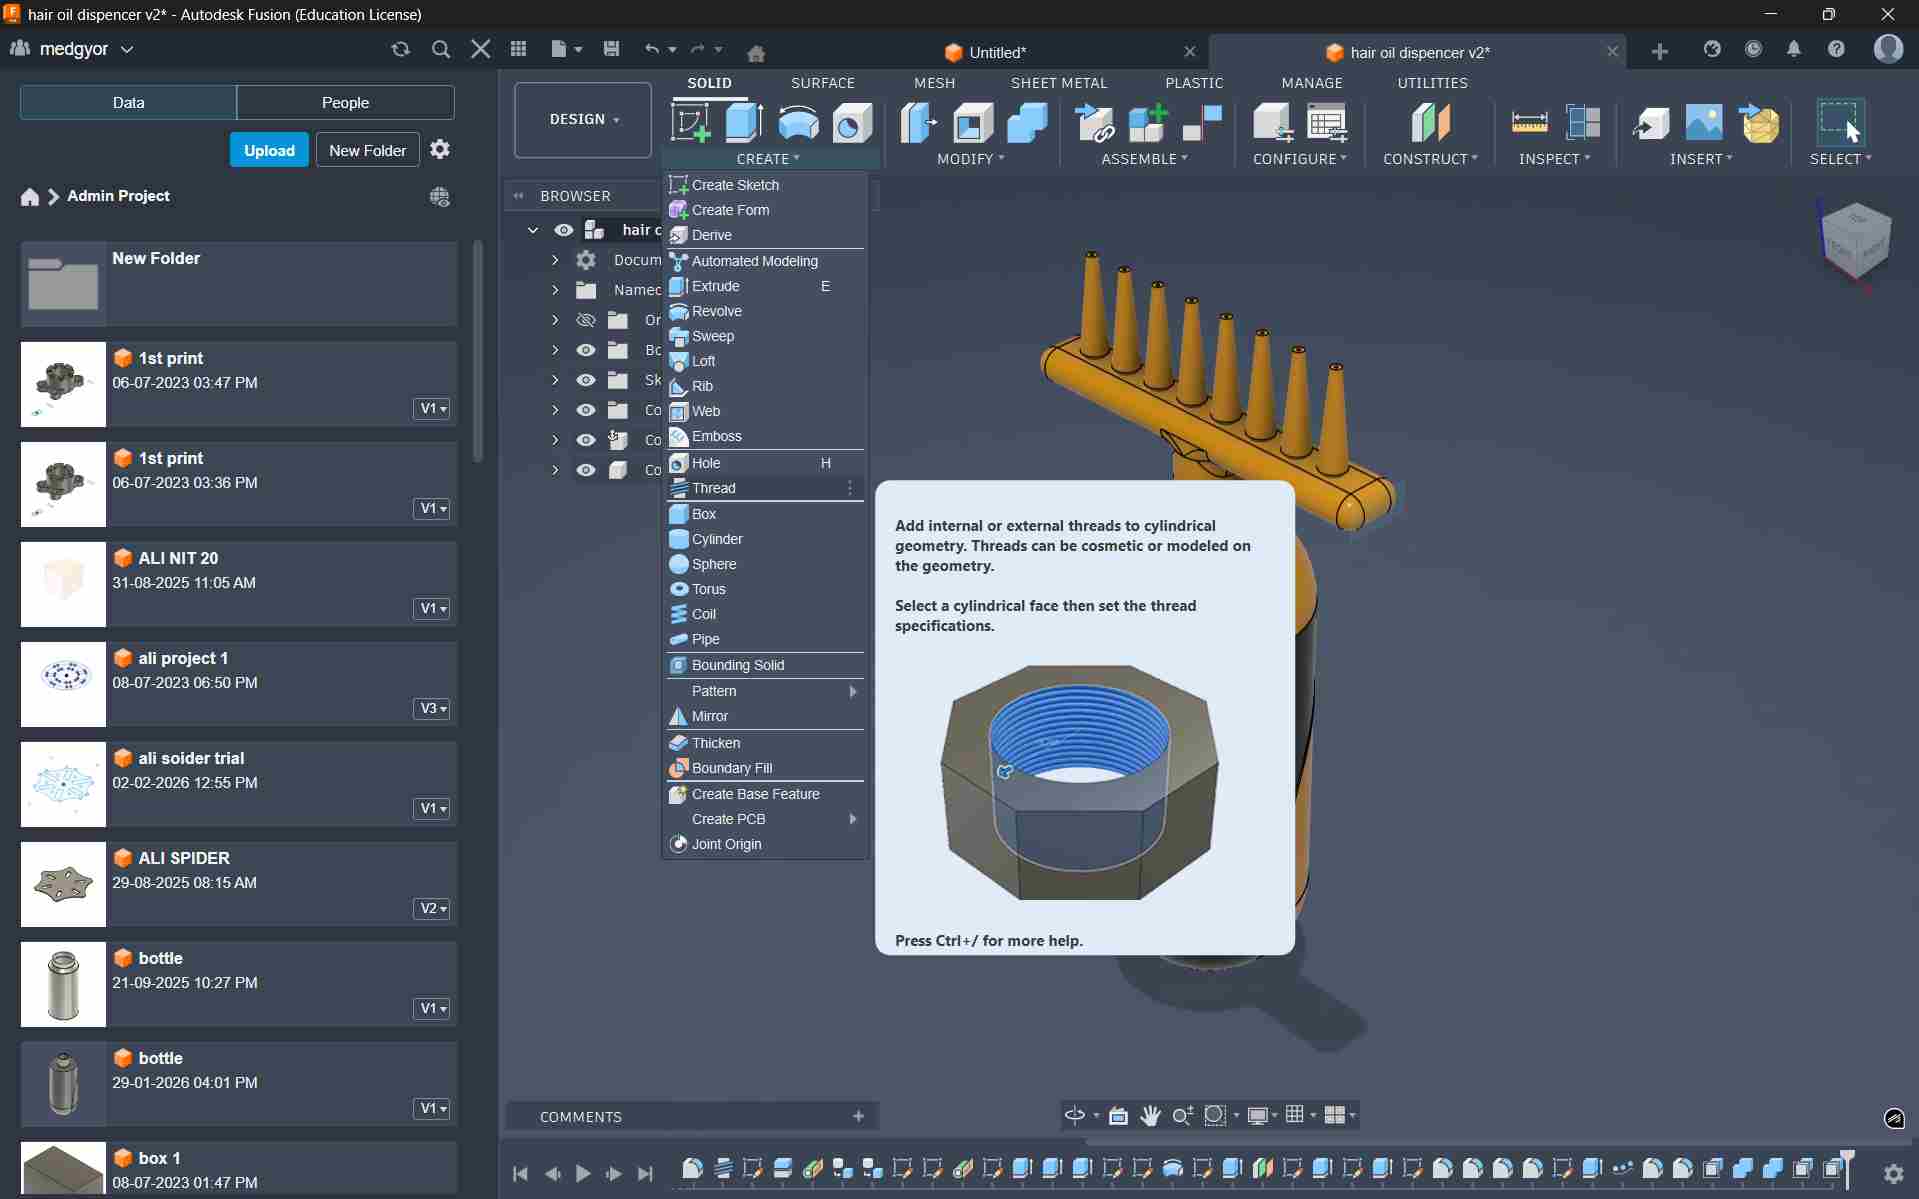Open Pattern submenu in Create menu

[765, 691]
